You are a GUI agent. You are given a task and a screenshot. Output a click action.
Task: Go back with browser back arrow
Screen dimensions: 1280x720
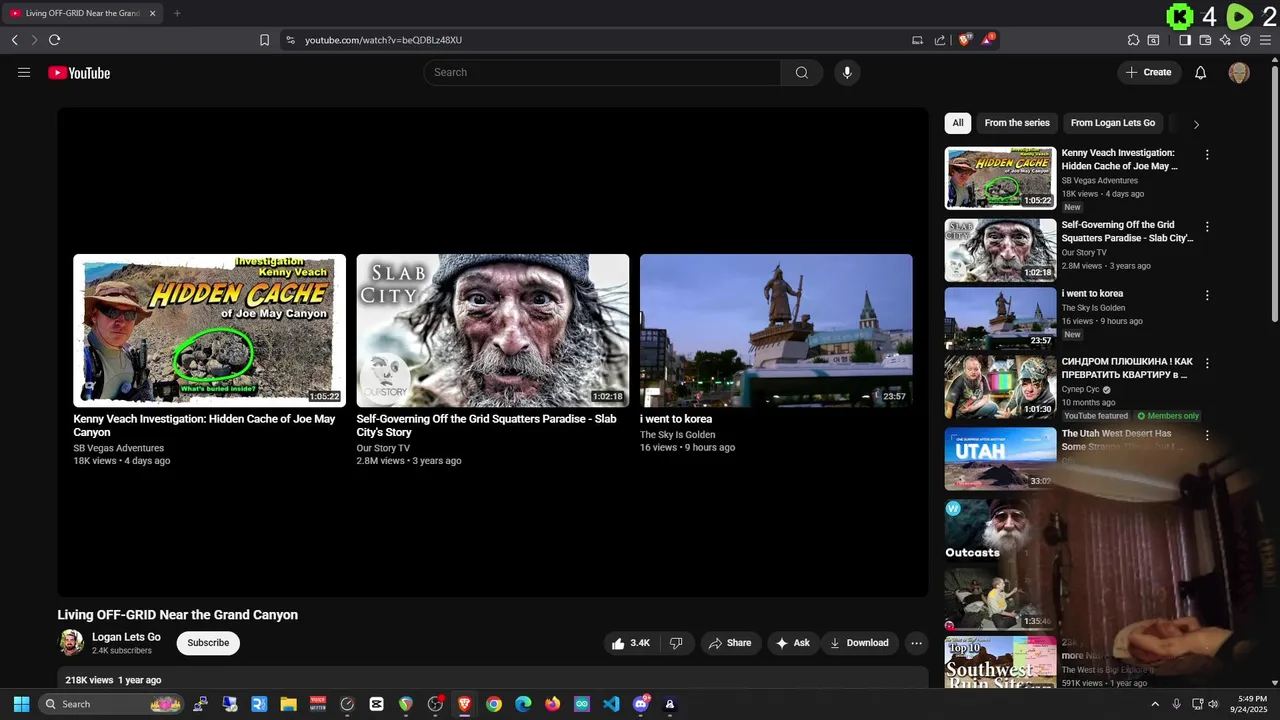pyautogui.click(x=14, y=40)
